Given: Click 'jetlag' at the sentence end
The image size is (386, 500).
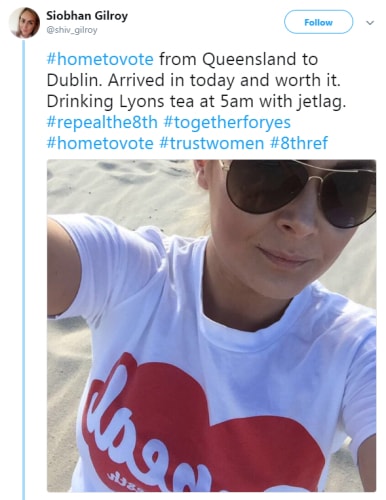Looking at the screenshot, I should [321, 102].
